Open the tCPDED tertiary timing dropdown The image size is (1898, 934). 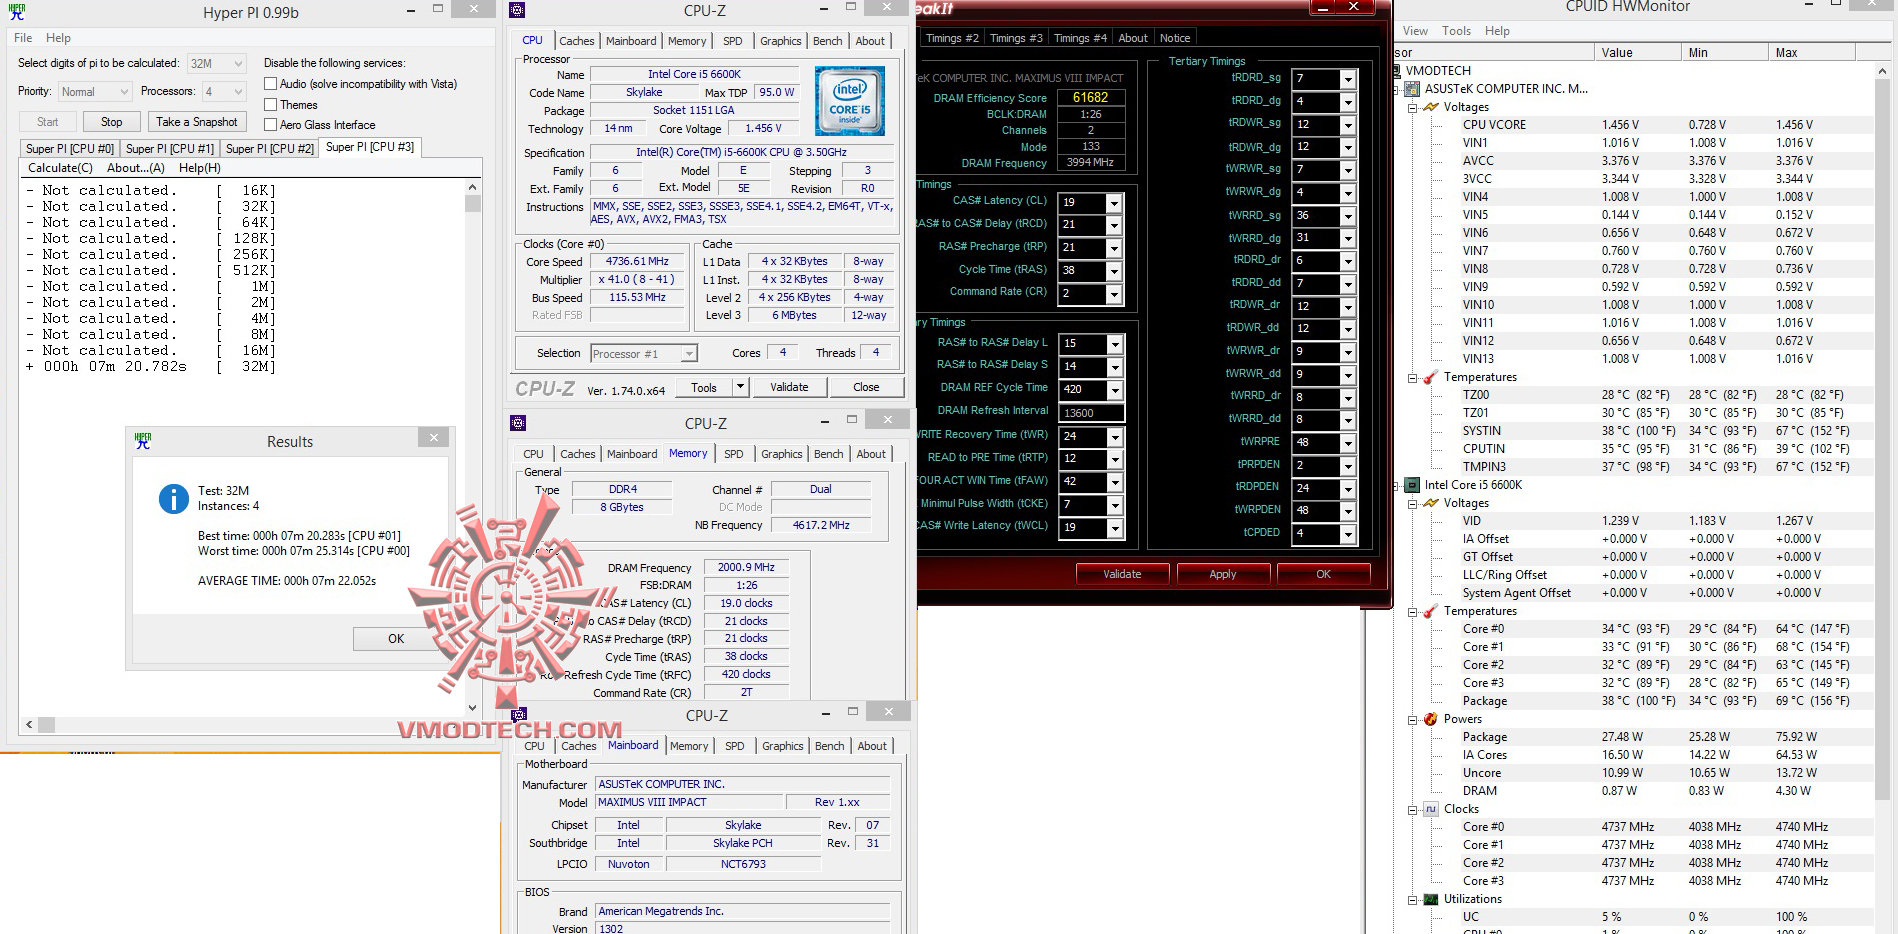pyautogui.click(x=1348, y=534)
